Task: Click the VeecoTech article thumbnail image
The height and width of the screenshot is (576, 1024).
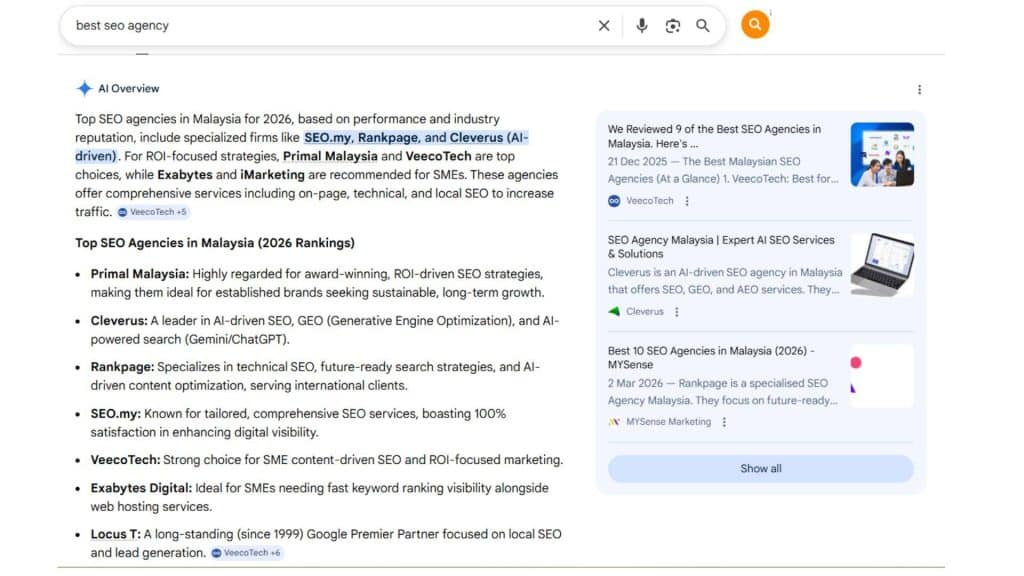Action: click(x=882, y=155)
